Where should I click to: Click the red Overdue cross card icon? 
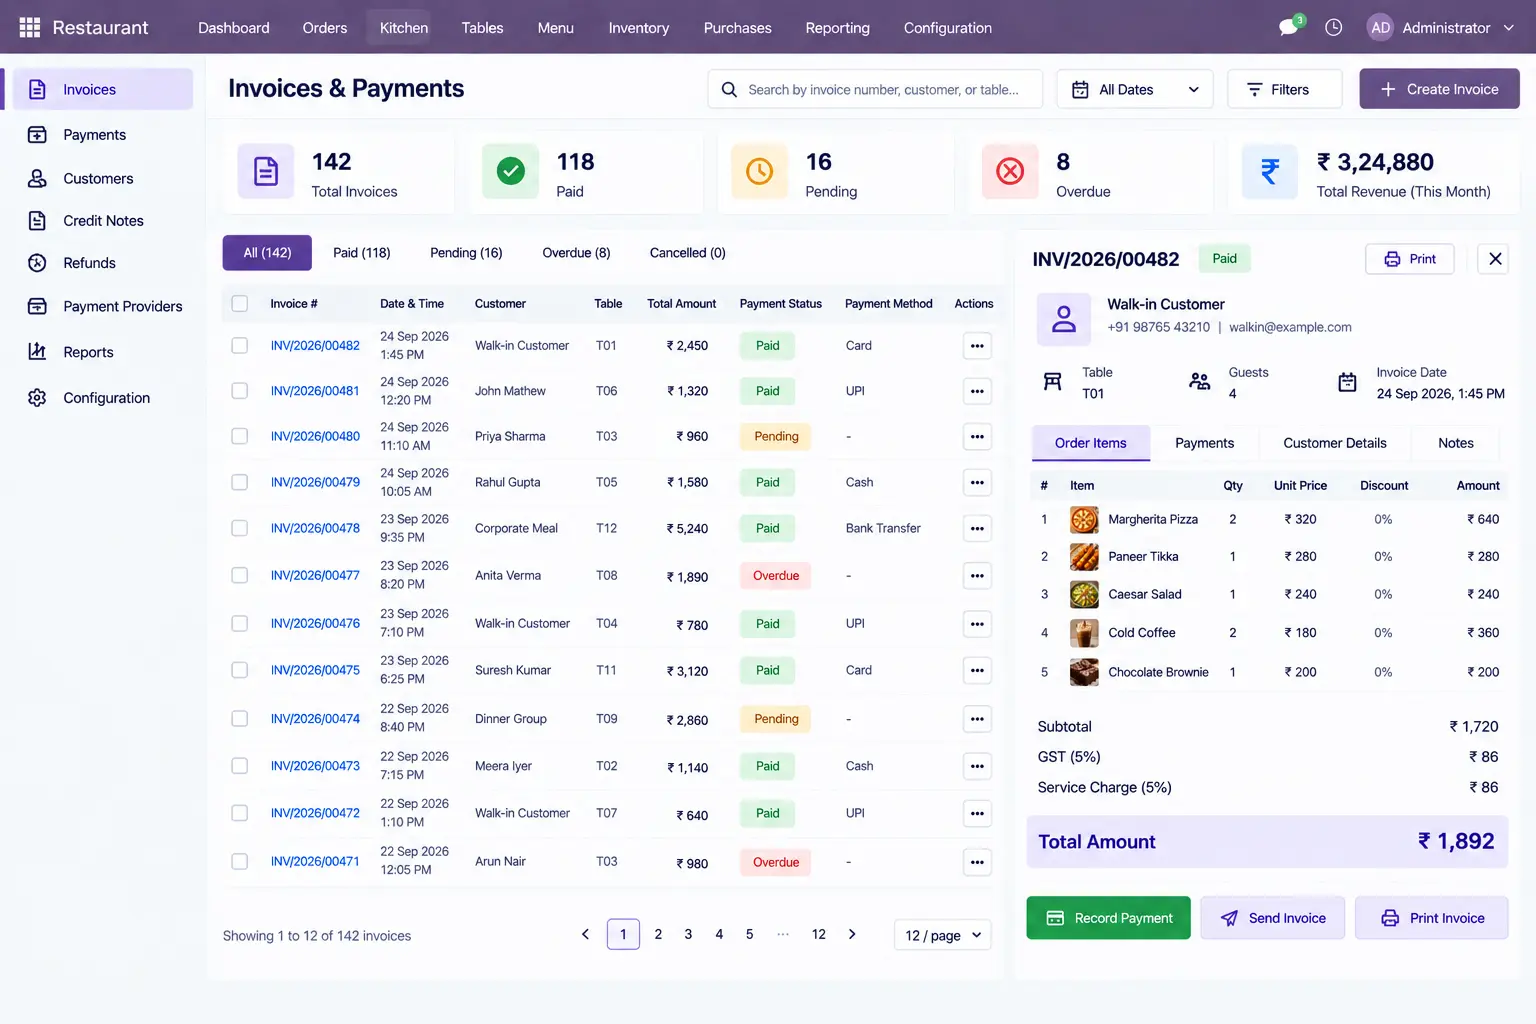click(1010, 171)
